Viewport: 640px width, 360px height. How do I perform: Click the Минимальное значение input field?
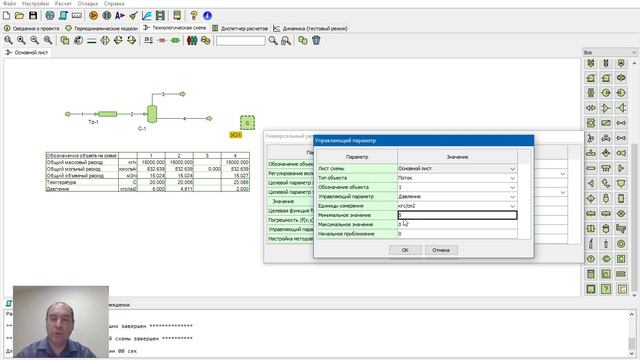point(457,215)
